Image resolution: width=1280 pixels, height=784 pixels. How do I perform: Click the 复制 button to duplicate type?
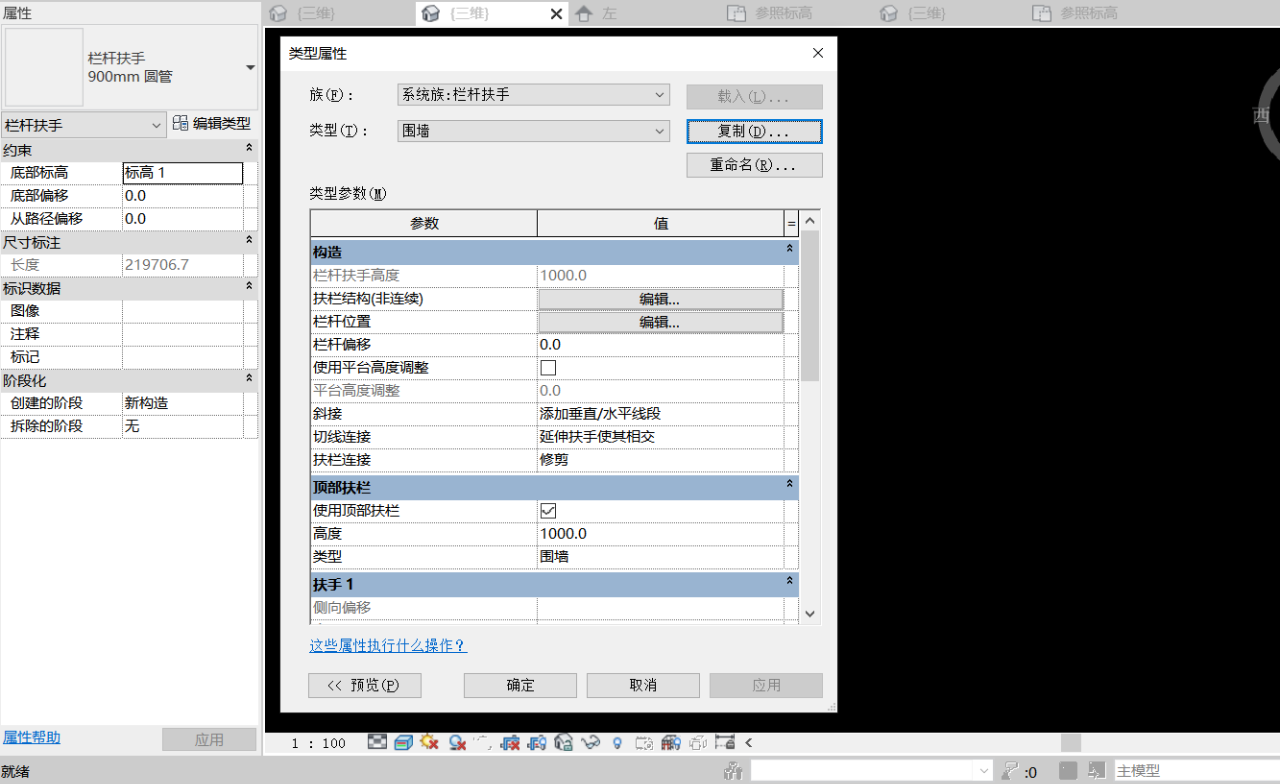753,131
